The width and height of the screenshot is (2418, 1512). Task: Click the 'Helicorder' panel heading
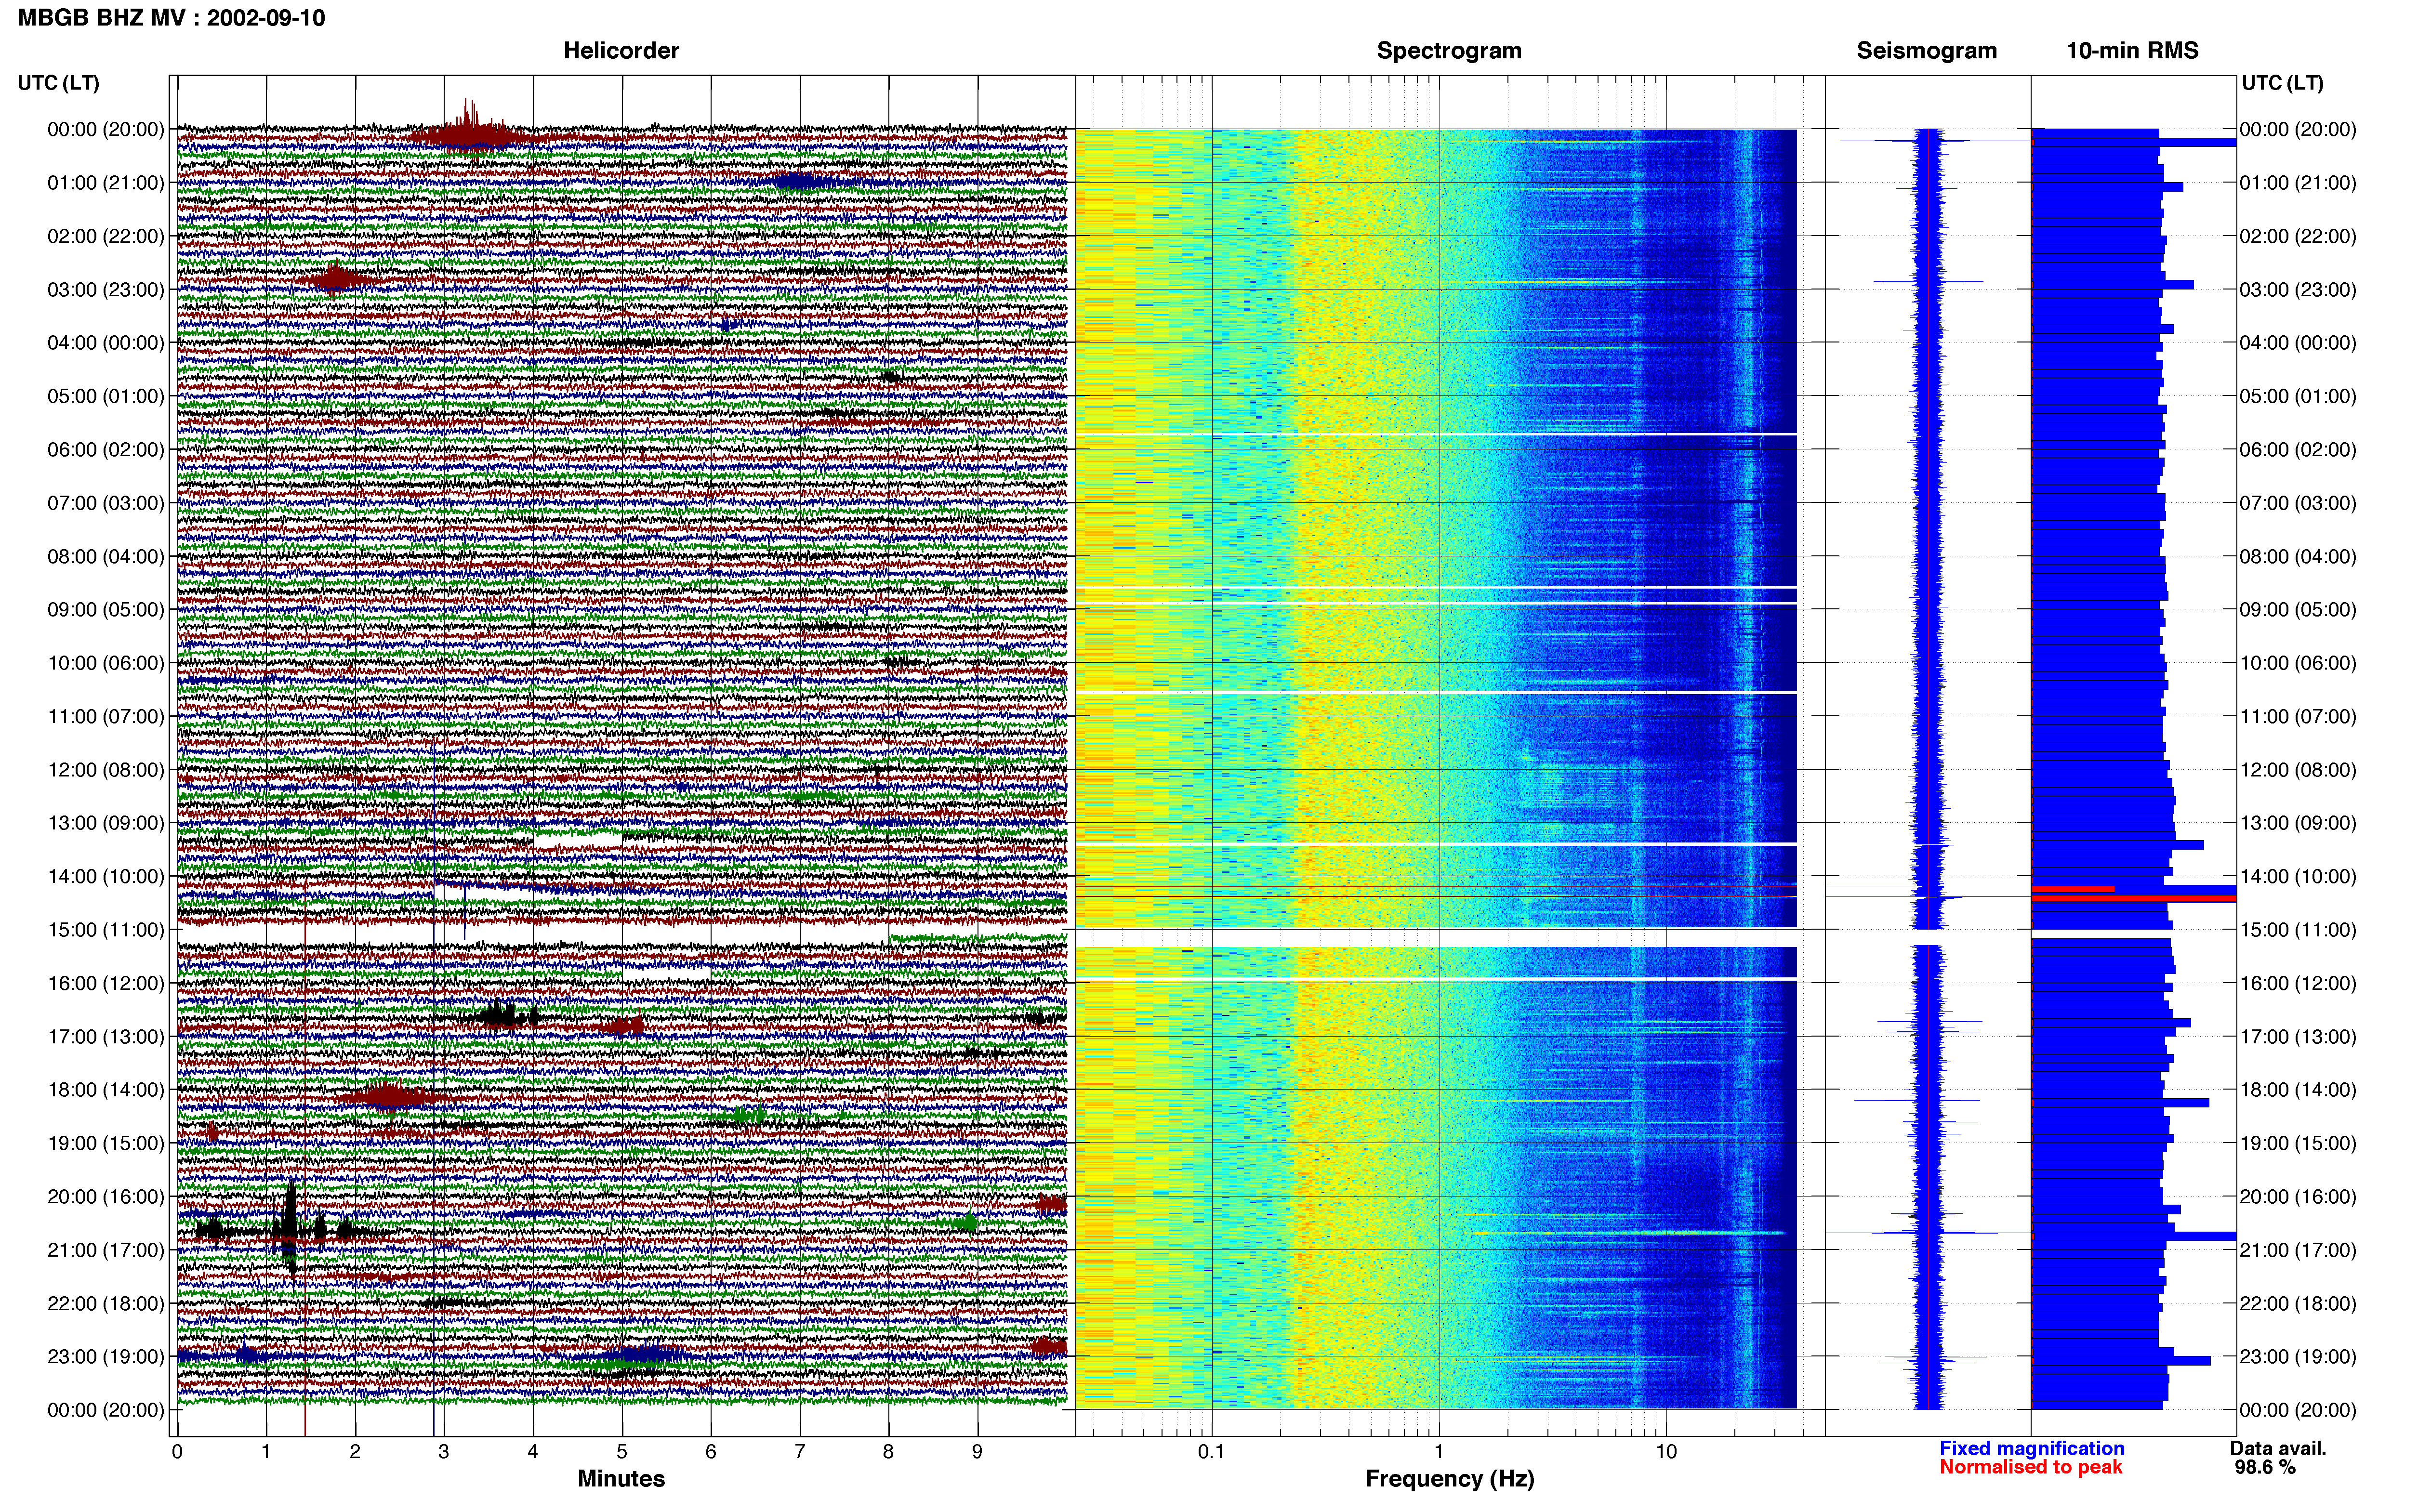click(621, 51)
